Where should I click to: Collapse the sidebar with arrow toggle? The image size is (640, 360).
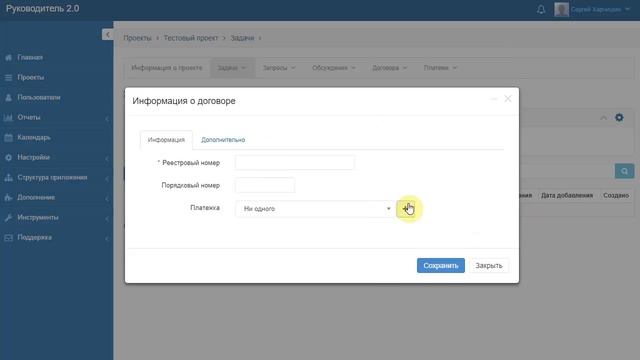[107, 35]
